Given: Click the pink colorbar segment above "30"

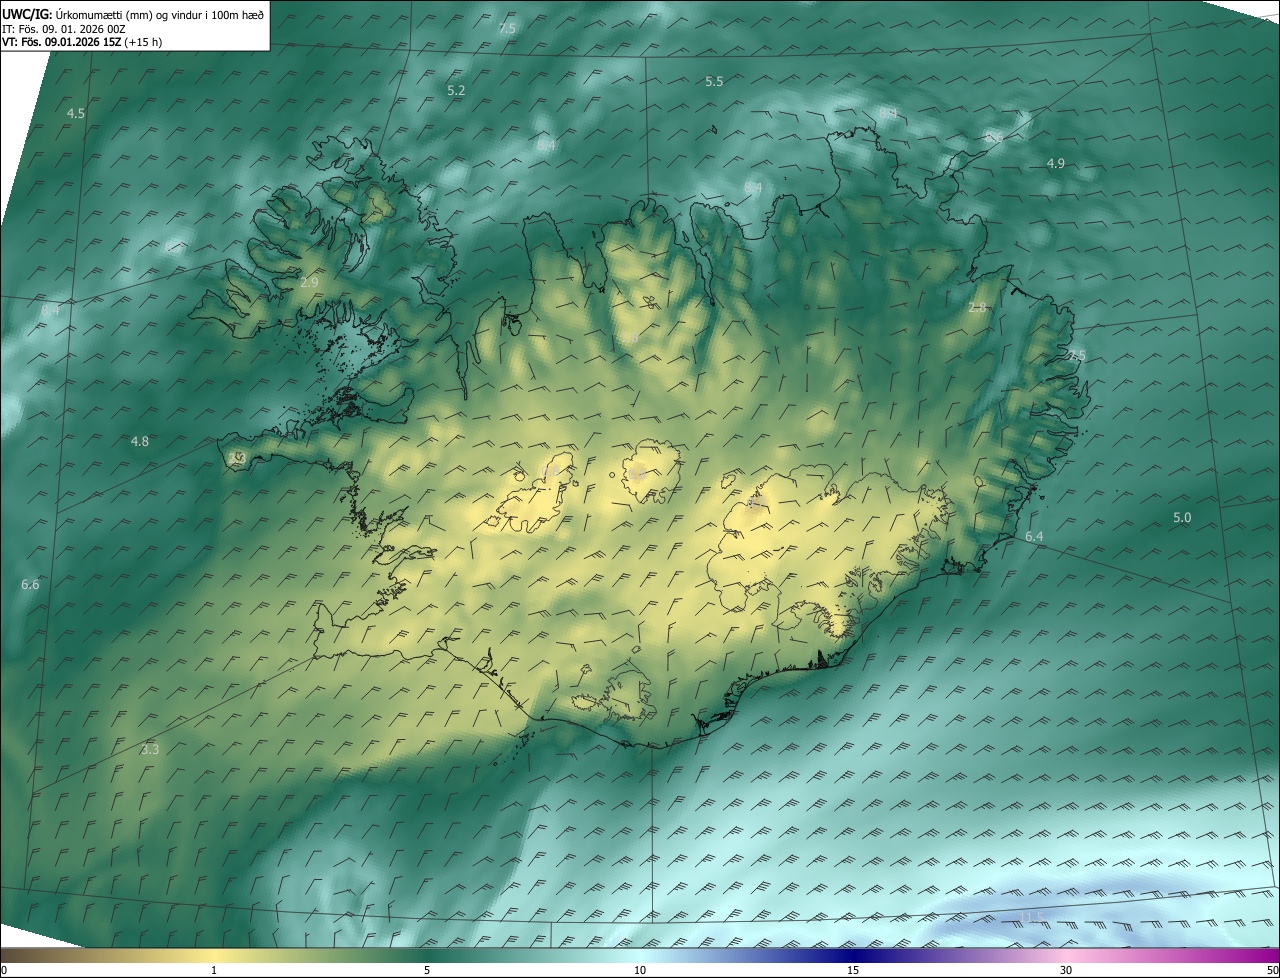Looking at the screenshot, I should (1066, 955).
